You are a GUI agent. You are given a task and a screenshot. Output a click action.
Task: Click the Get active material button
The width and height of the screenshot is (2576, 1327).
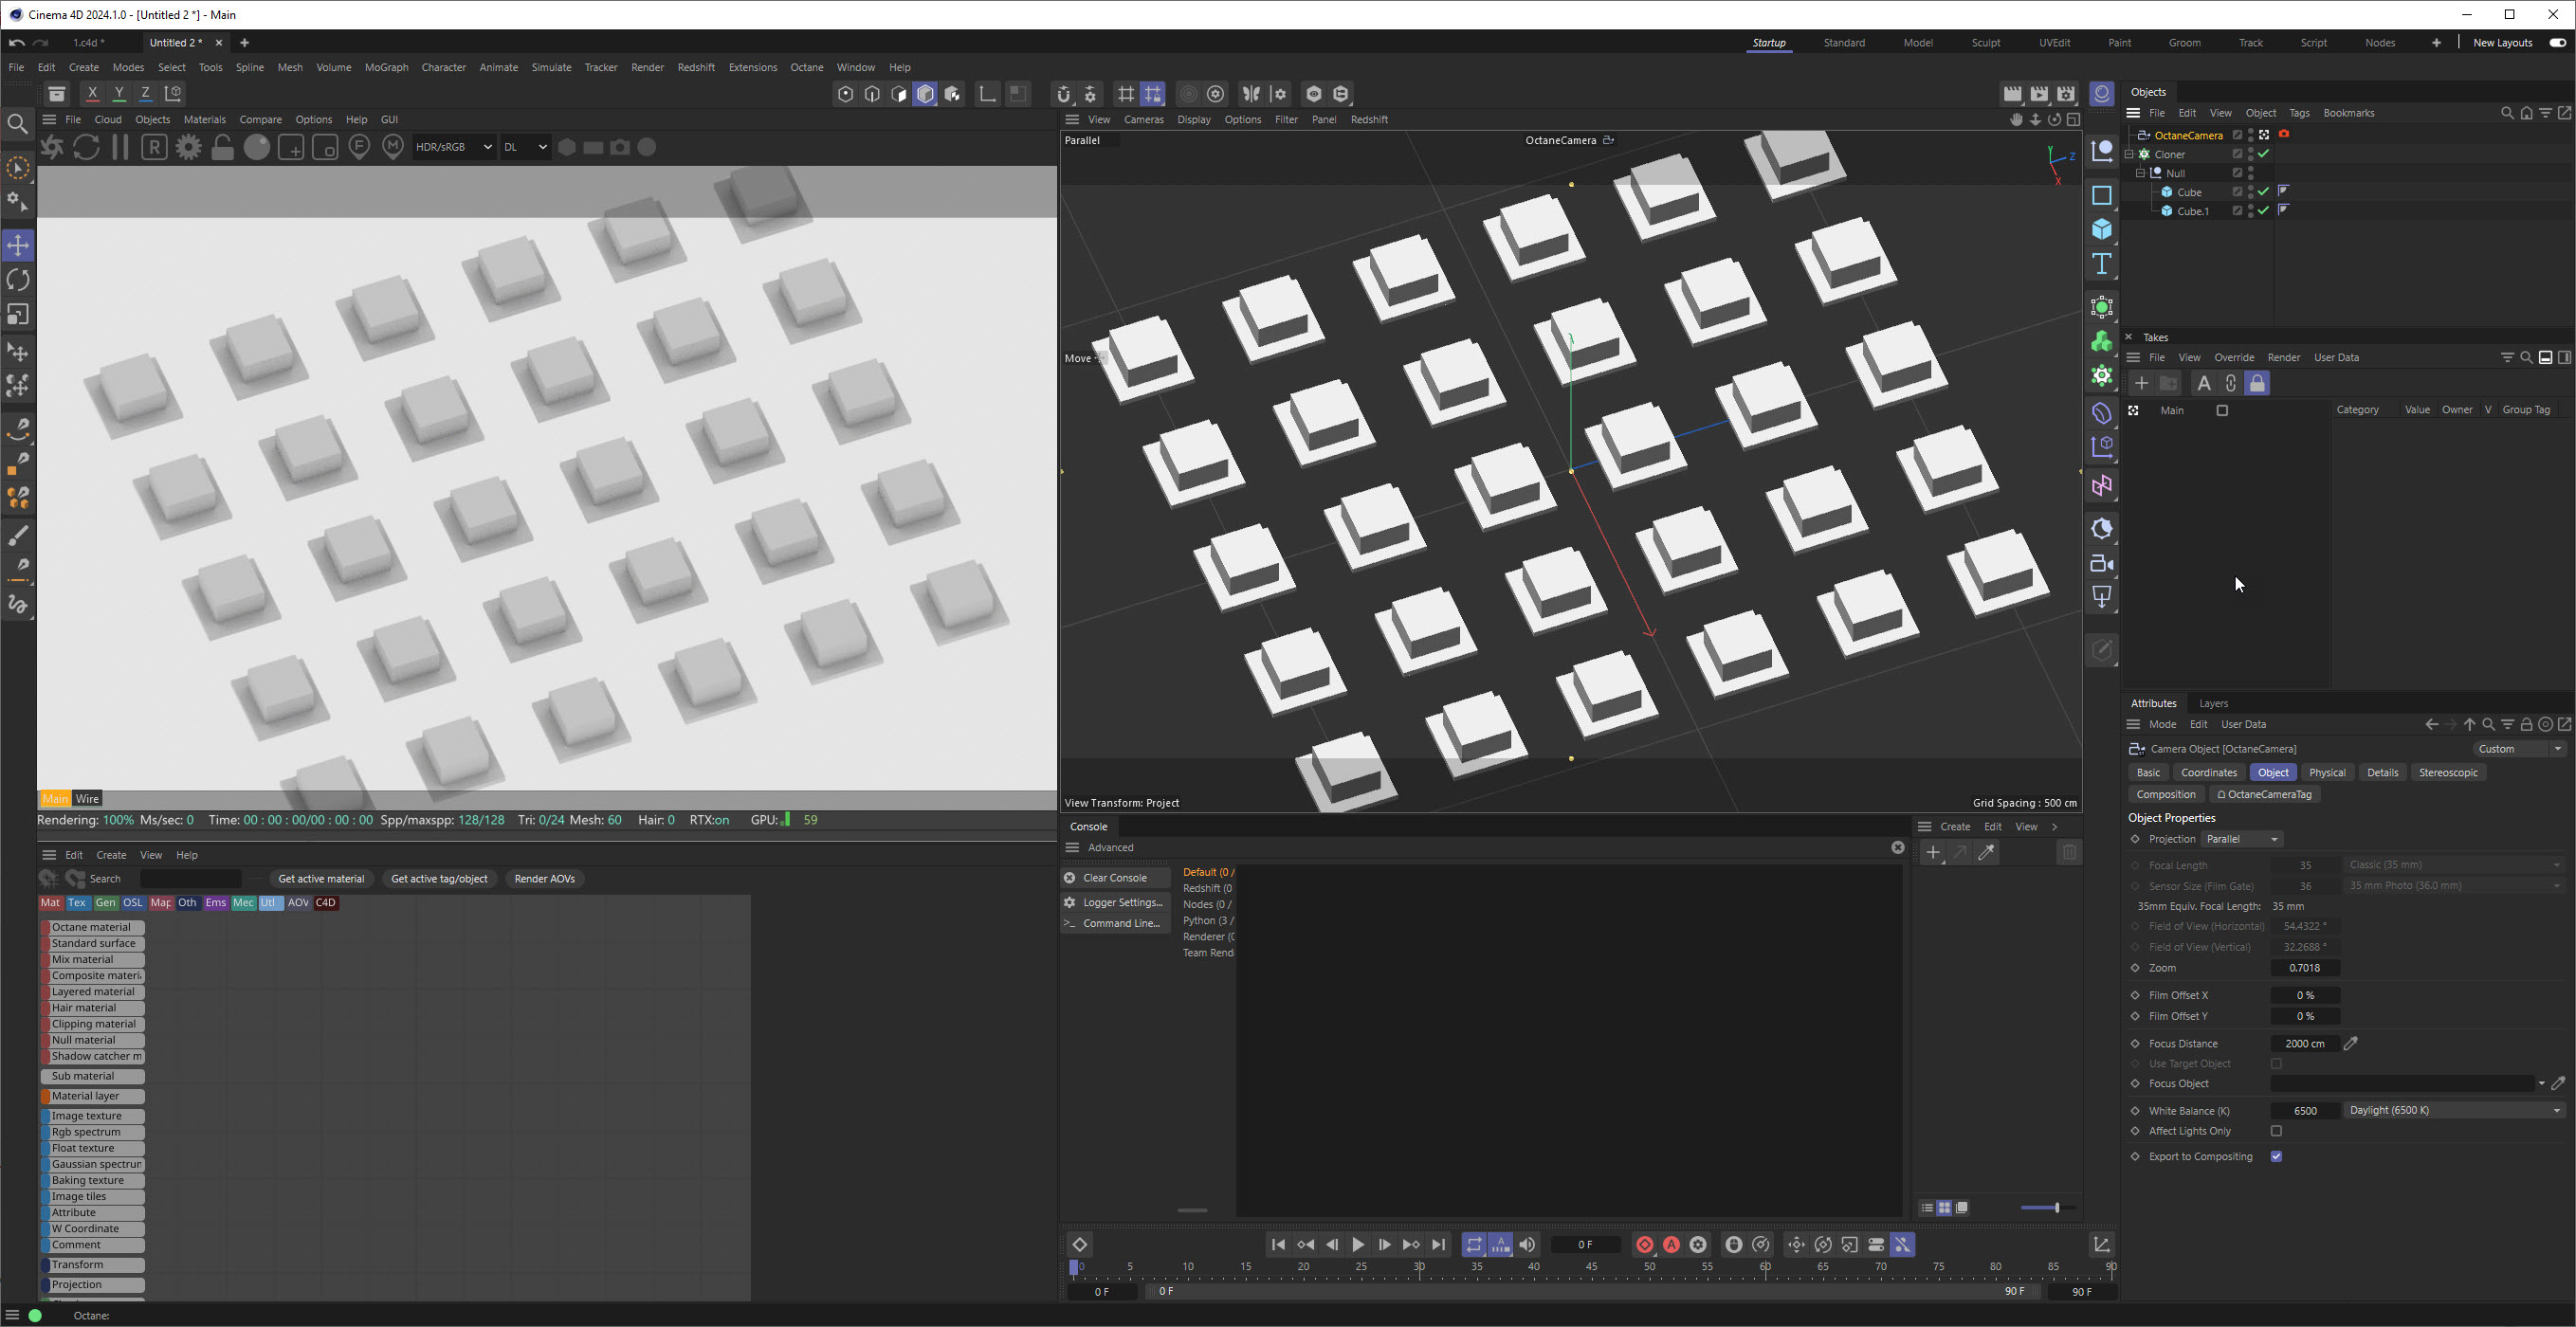pyautogui.click(x=321, y=879)
